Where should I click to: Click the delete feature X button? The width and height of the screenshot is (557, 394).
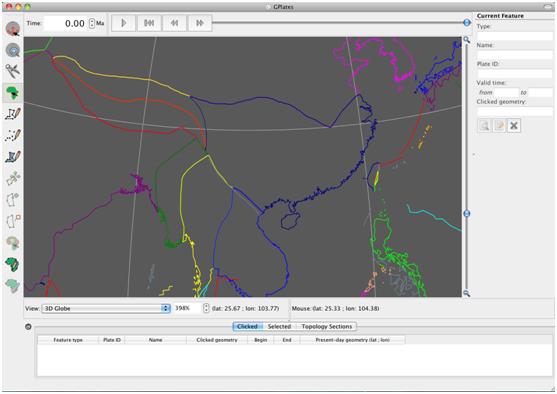tap(514, 125)
